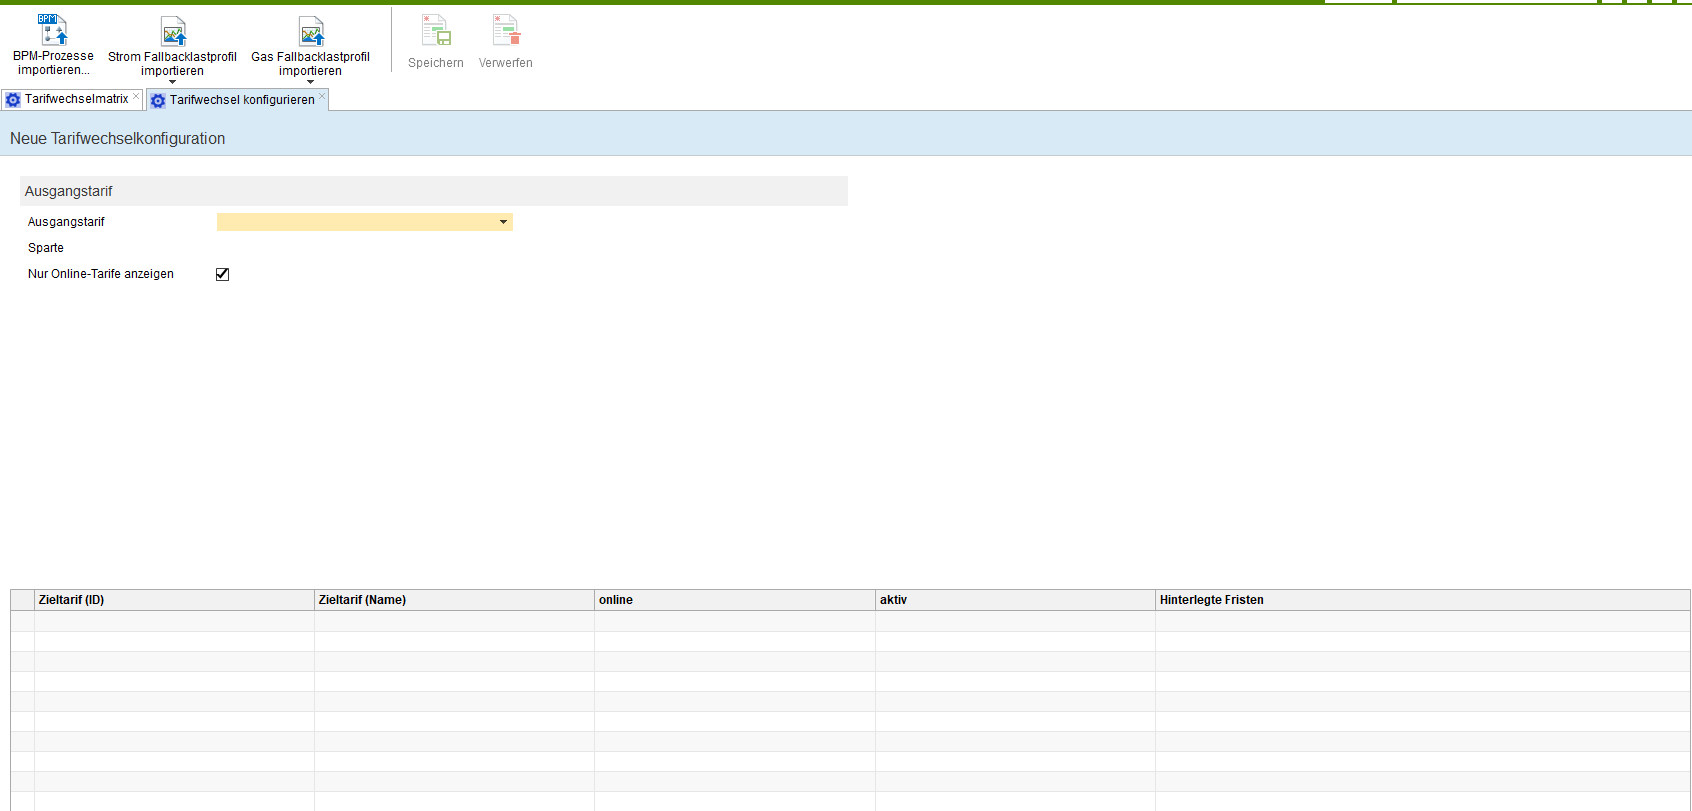Click the Speichern save icon
Screen dimensions: 1692x811
(436, 30)
